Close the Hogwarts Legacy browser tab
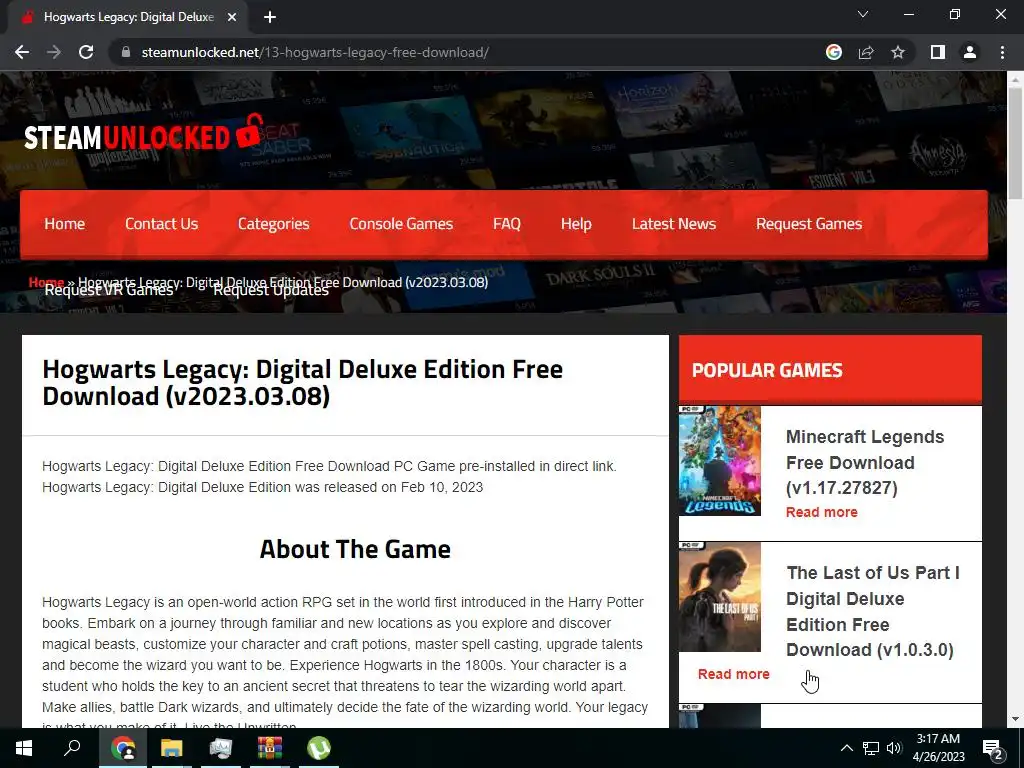The width and height of the screenshot is (1024, 768). coord(232,18)
